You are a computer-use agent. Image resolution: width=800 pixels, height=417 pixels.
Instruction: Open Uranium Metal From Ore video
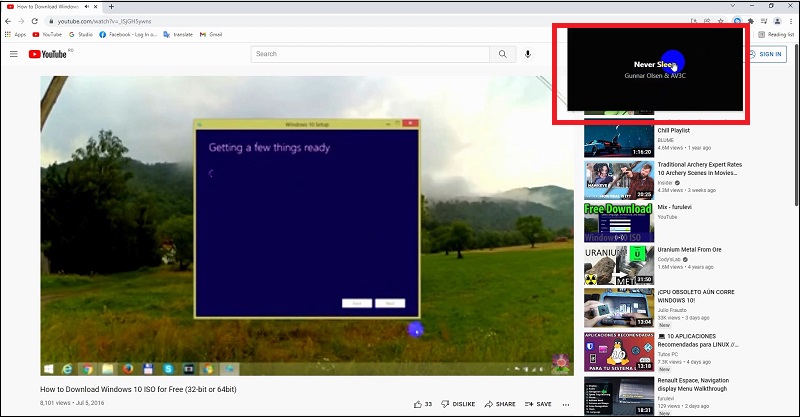pyautogui.click(x=619, y=265)
